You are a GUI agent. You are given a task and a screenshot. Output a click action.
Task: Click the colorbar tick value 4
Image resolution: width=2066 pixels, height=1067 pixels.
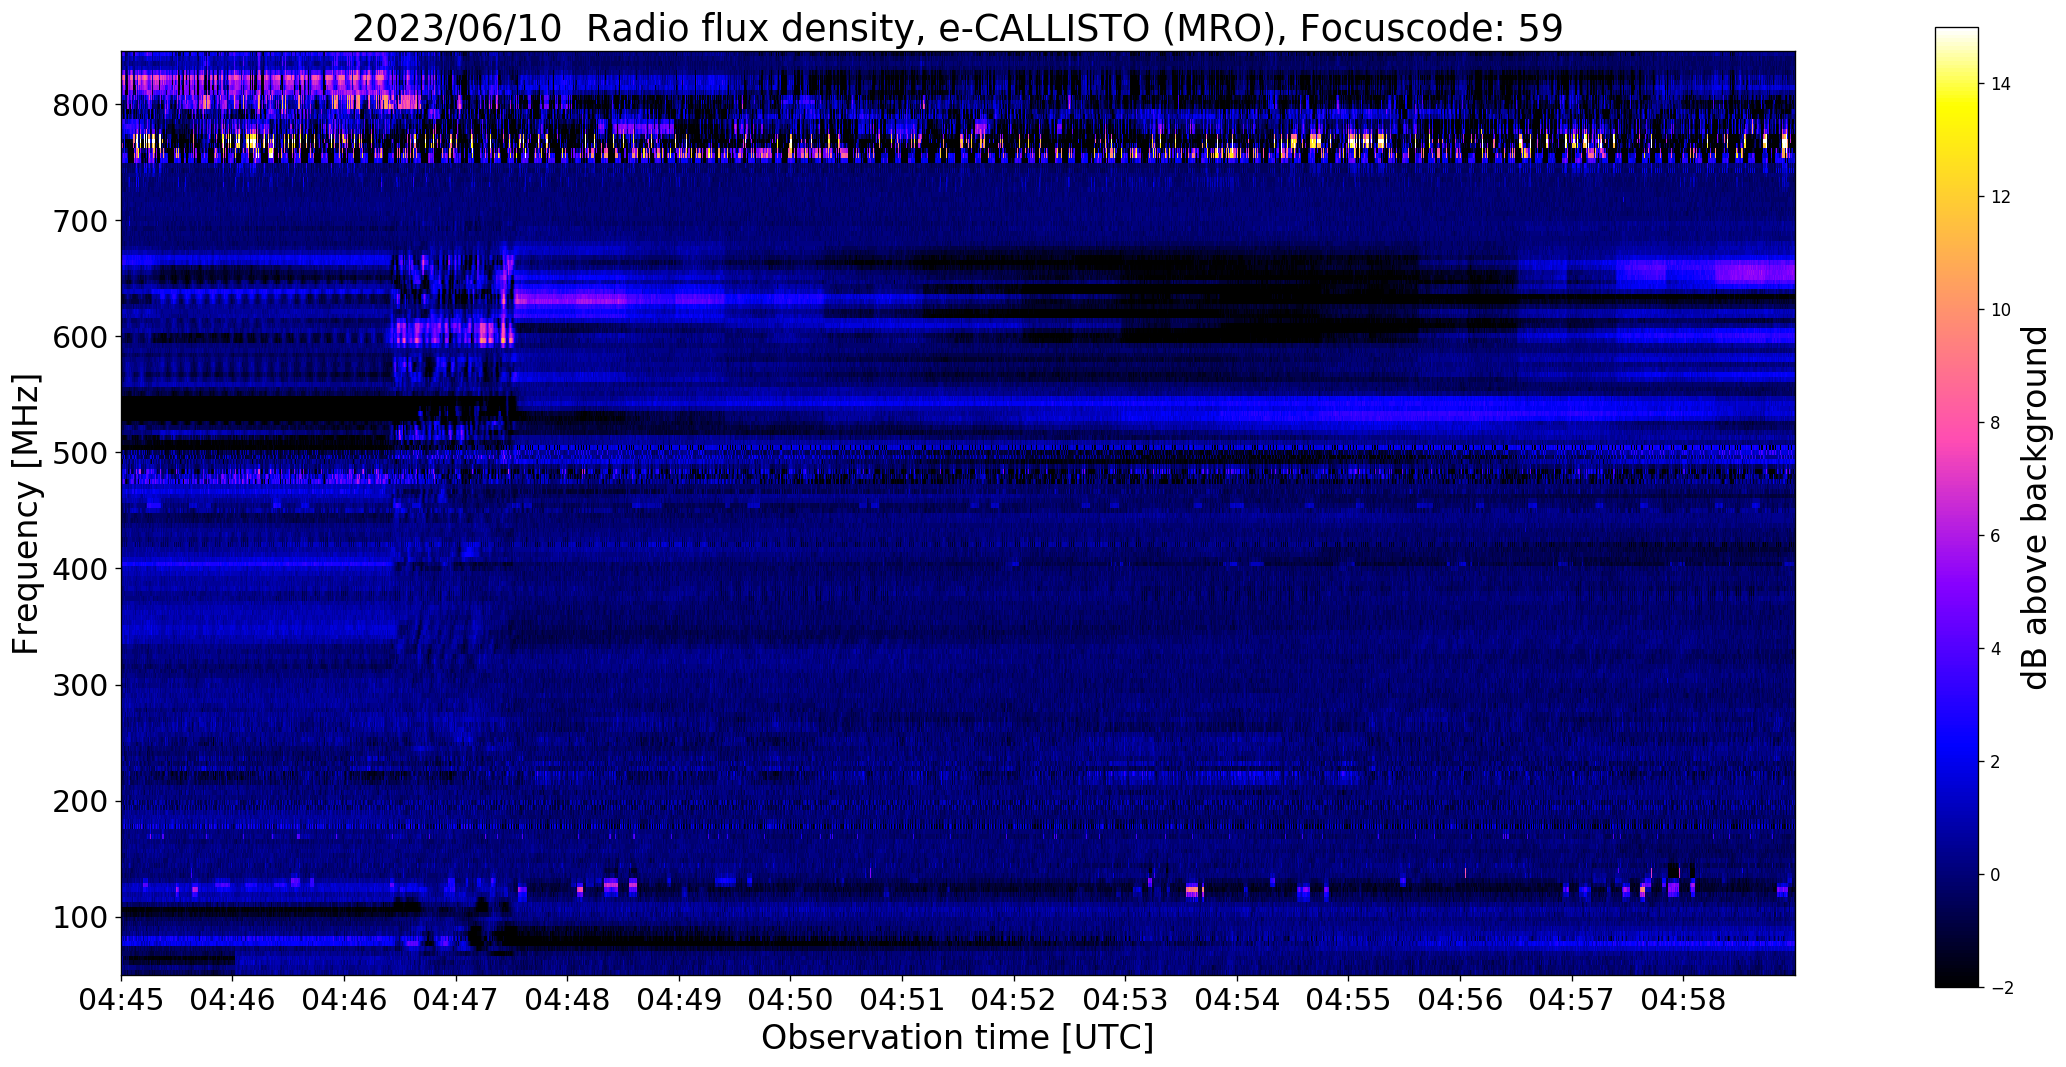point(1995,649)
